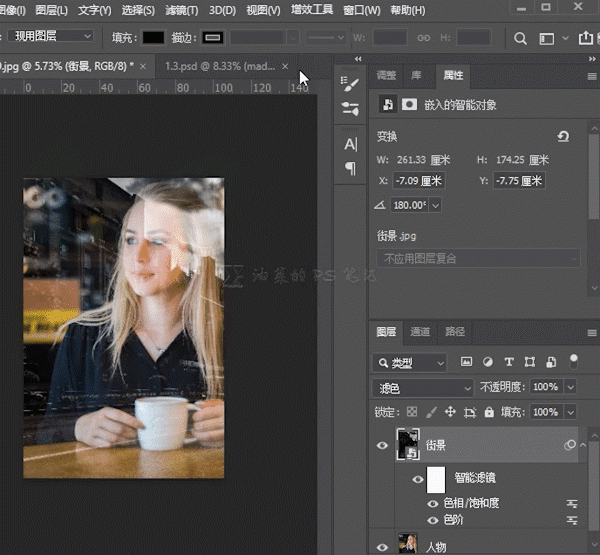
Task: Open the 3D(D) menu
Action: [x=222, y=10]
